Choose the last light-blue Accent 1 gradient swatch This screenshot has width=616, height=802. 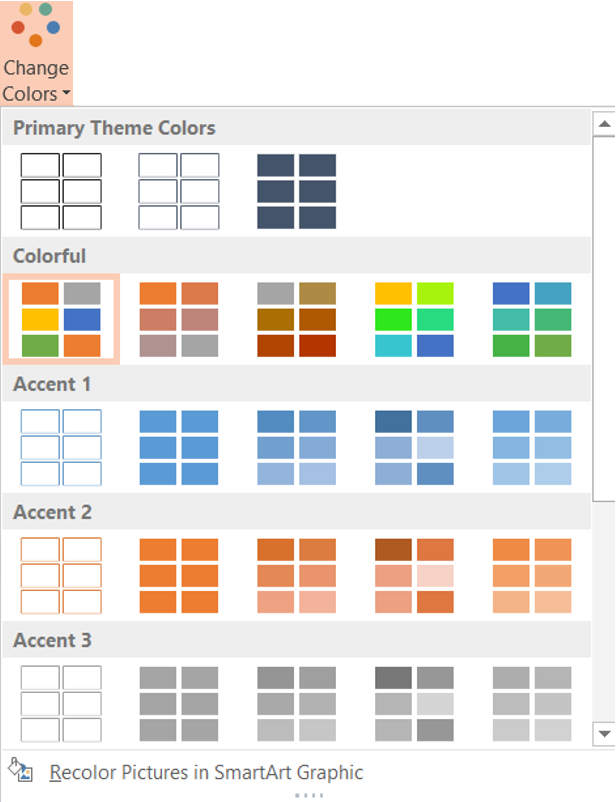532,448
